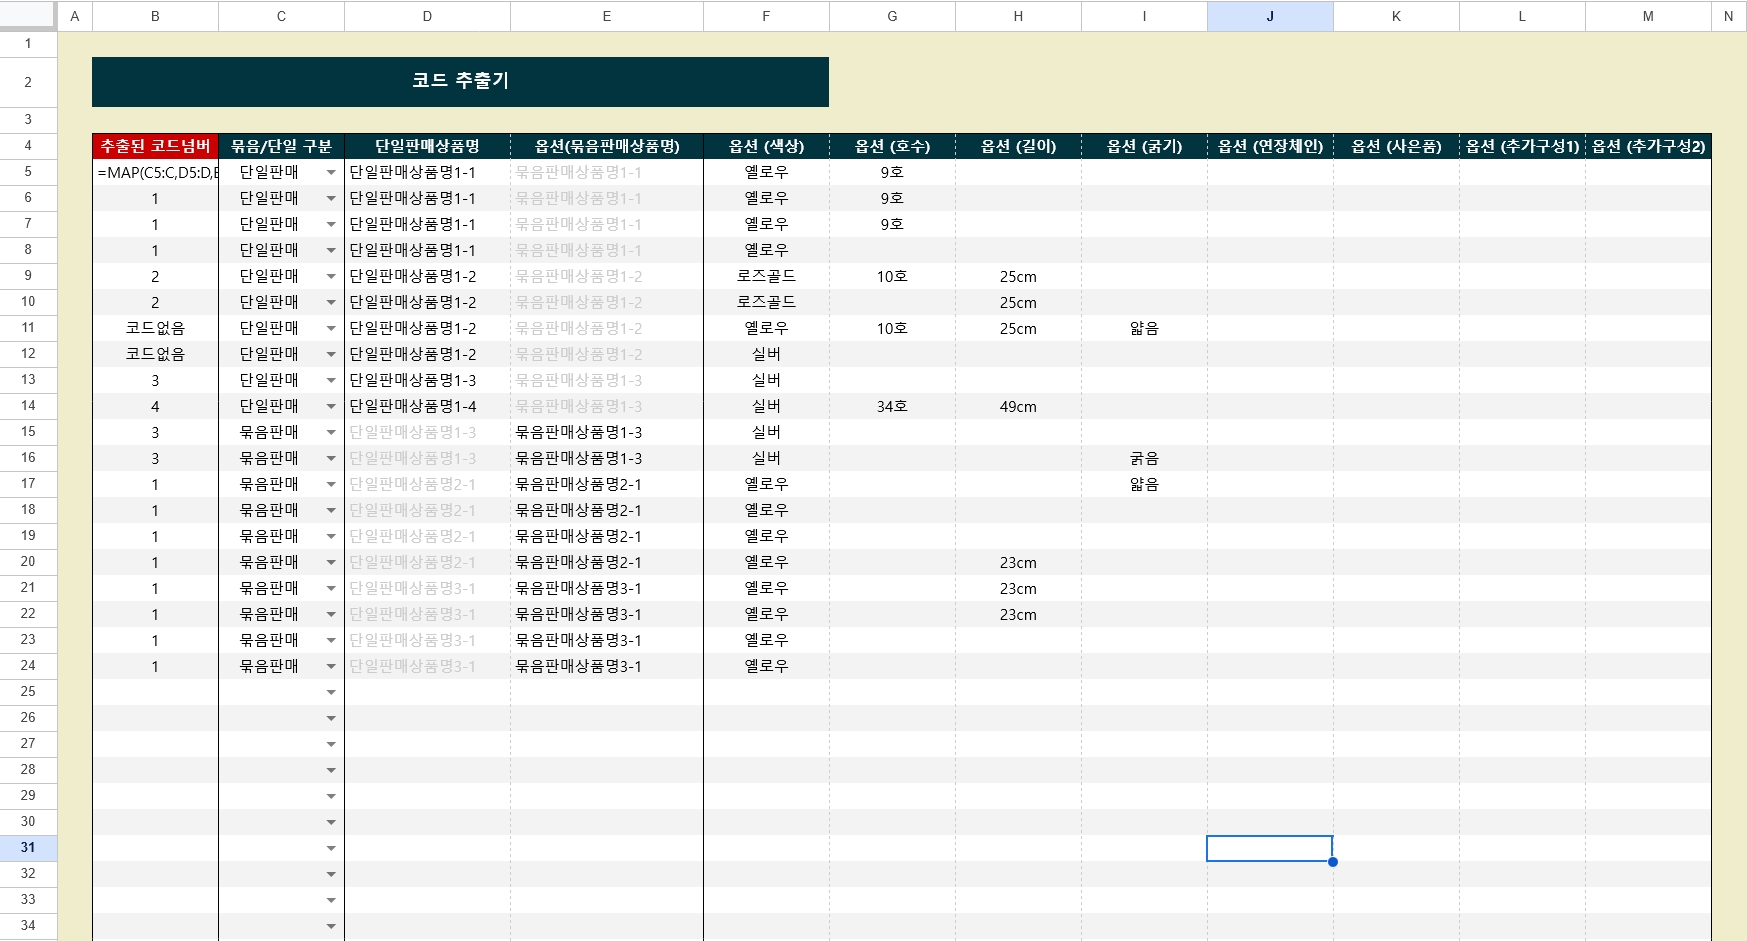Click the 옵션 (굵기) header cell
1747x941 pixels.
pos(1144,146)
